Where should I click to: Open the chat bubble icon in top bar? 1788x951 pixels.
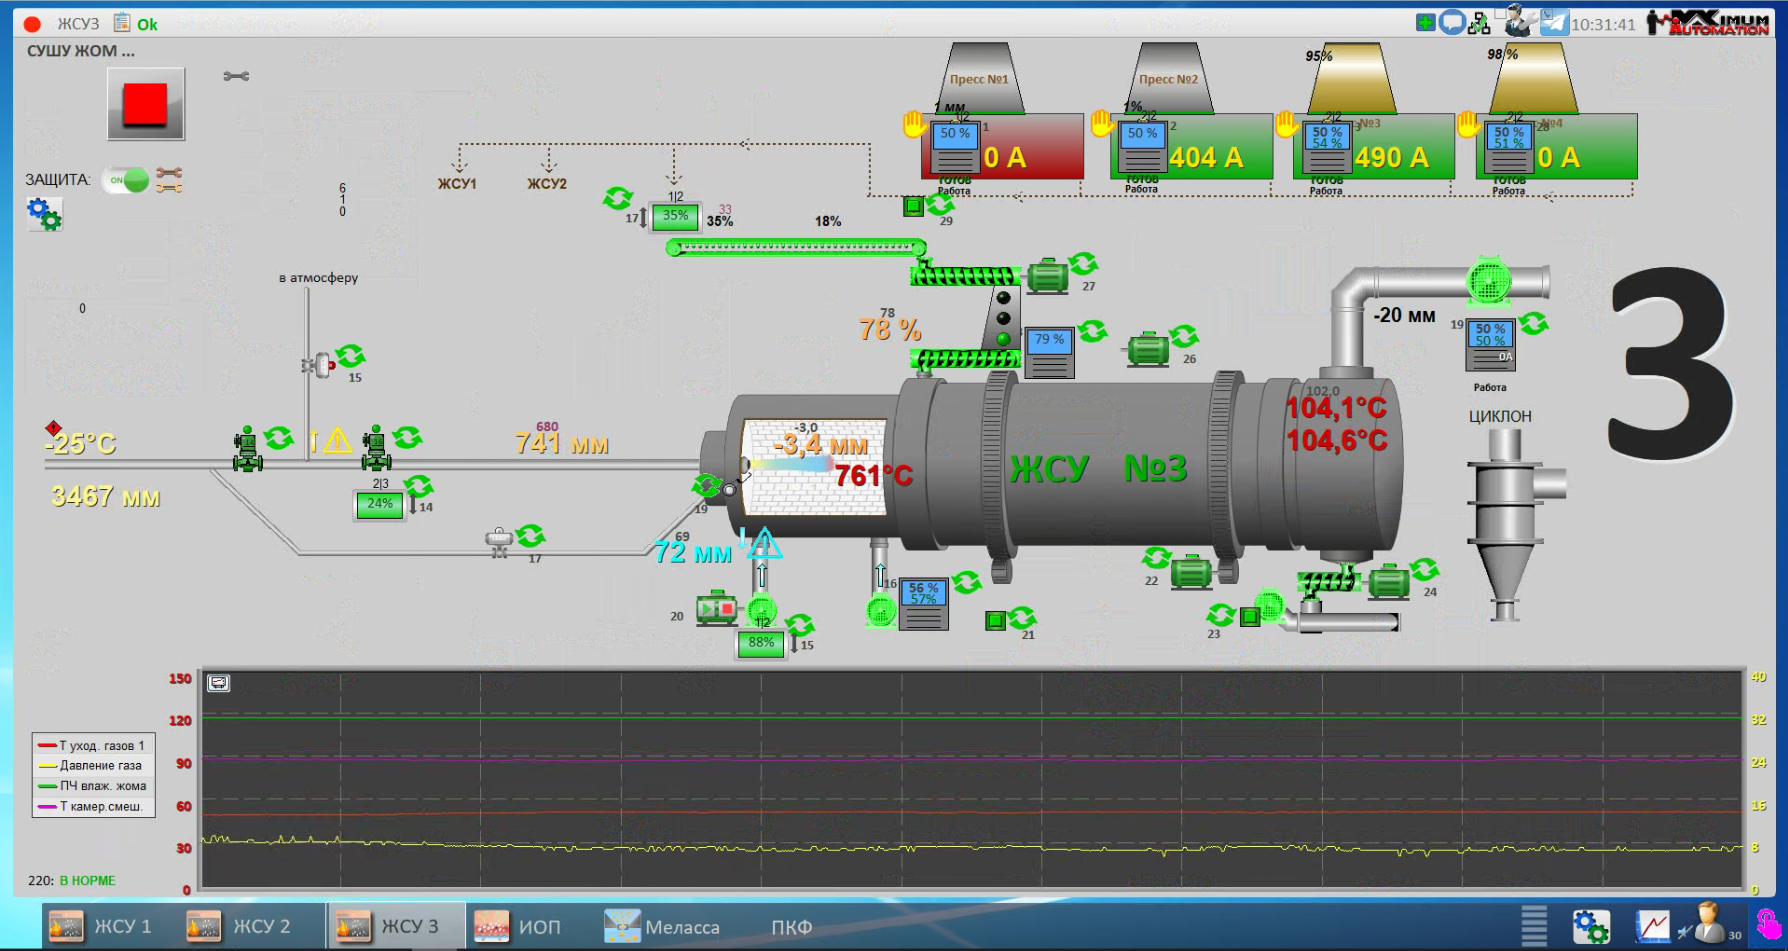tap(1452, 22)
